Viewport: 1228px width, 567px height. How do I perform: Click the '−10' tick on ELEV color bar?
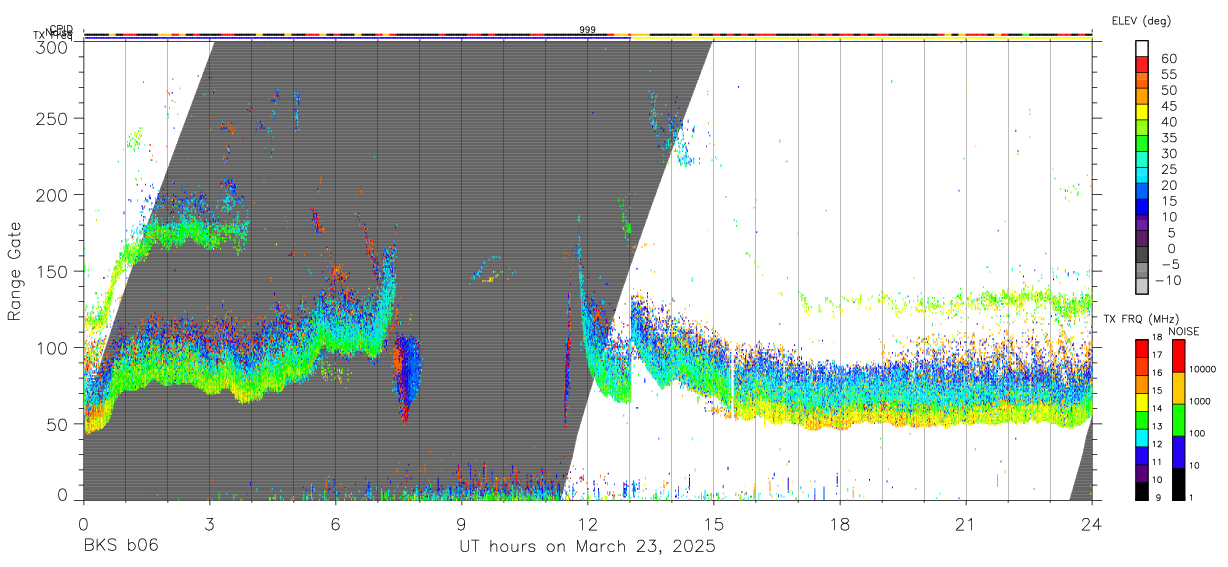(x=1171, y=281)
